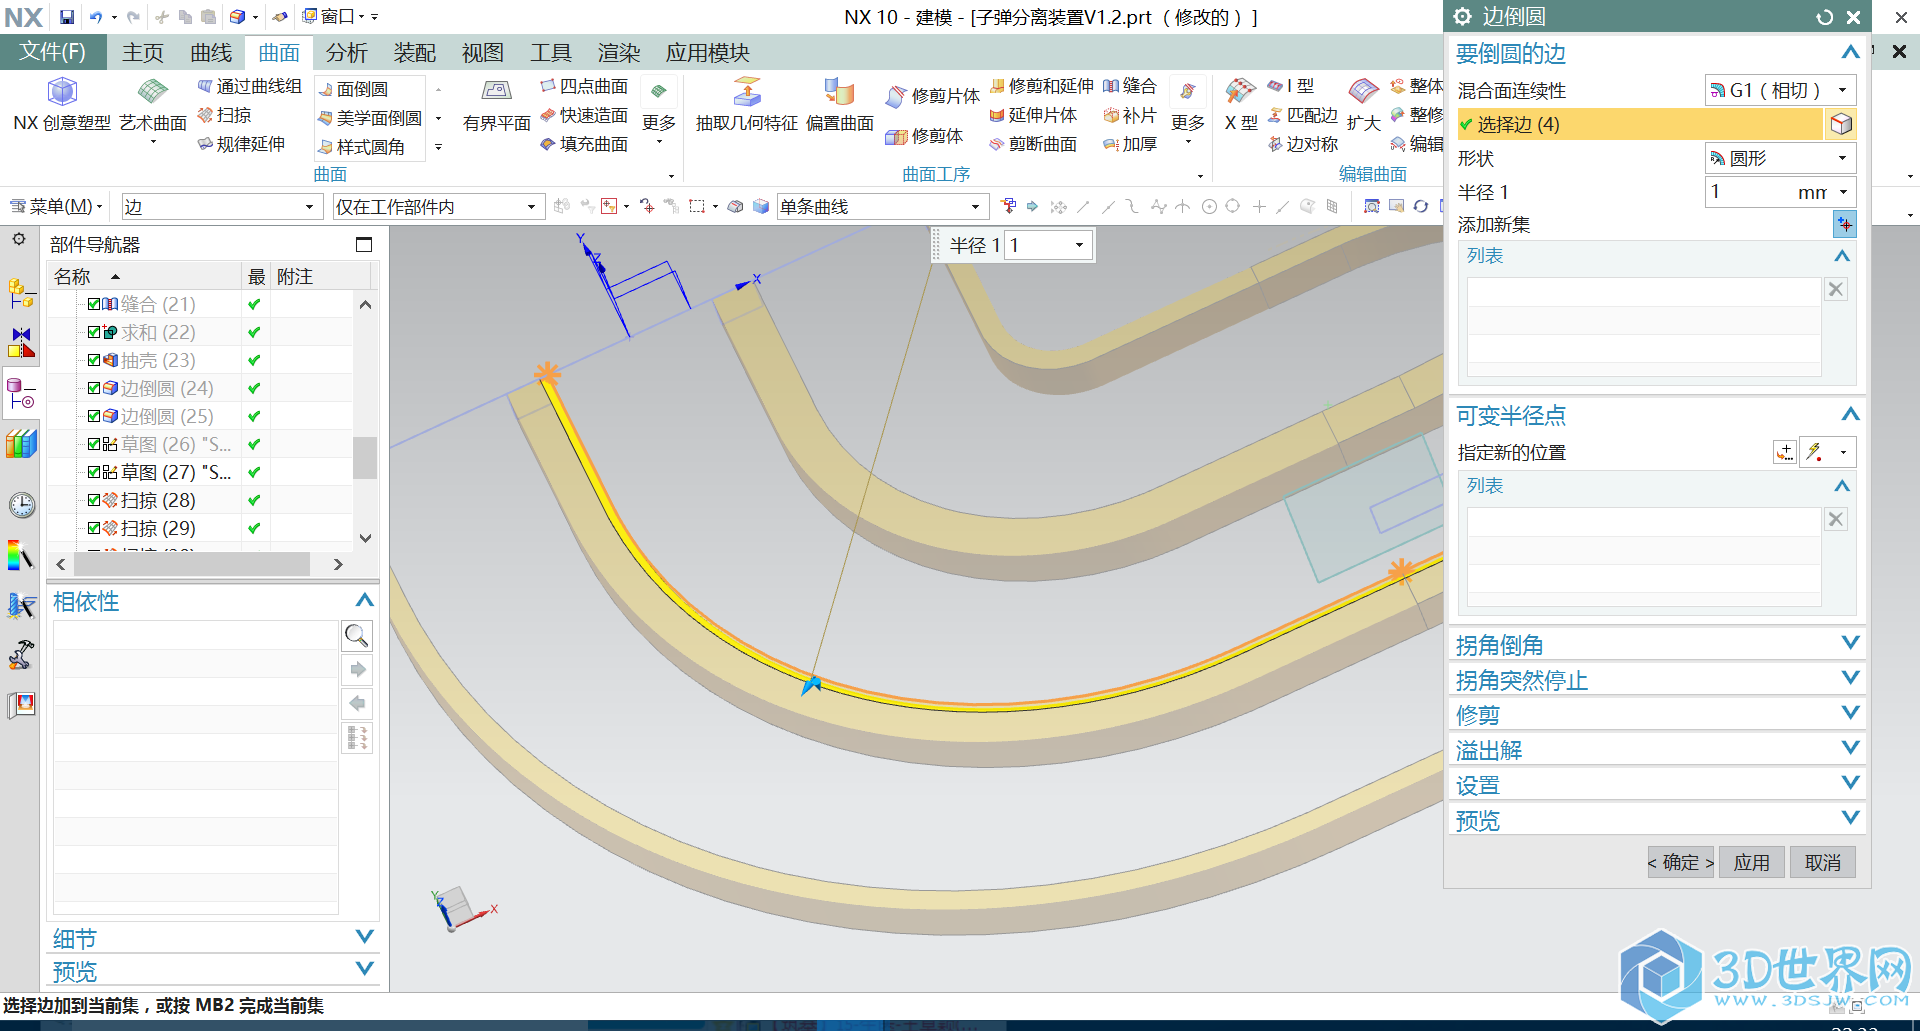Select the 抽取几何特征 tool
Image resolution: width=1920 pixels, height=1031 pixels.
746,93
